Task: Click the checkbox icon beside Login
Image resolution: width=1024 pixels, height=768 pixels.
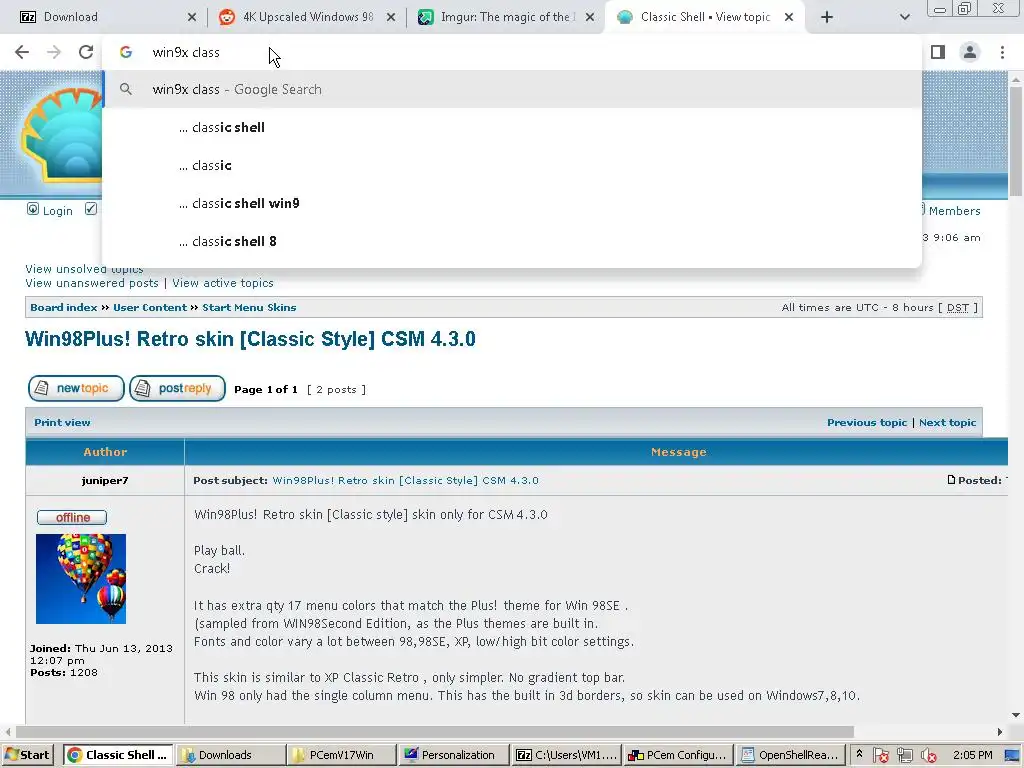Action: (91, 209)
